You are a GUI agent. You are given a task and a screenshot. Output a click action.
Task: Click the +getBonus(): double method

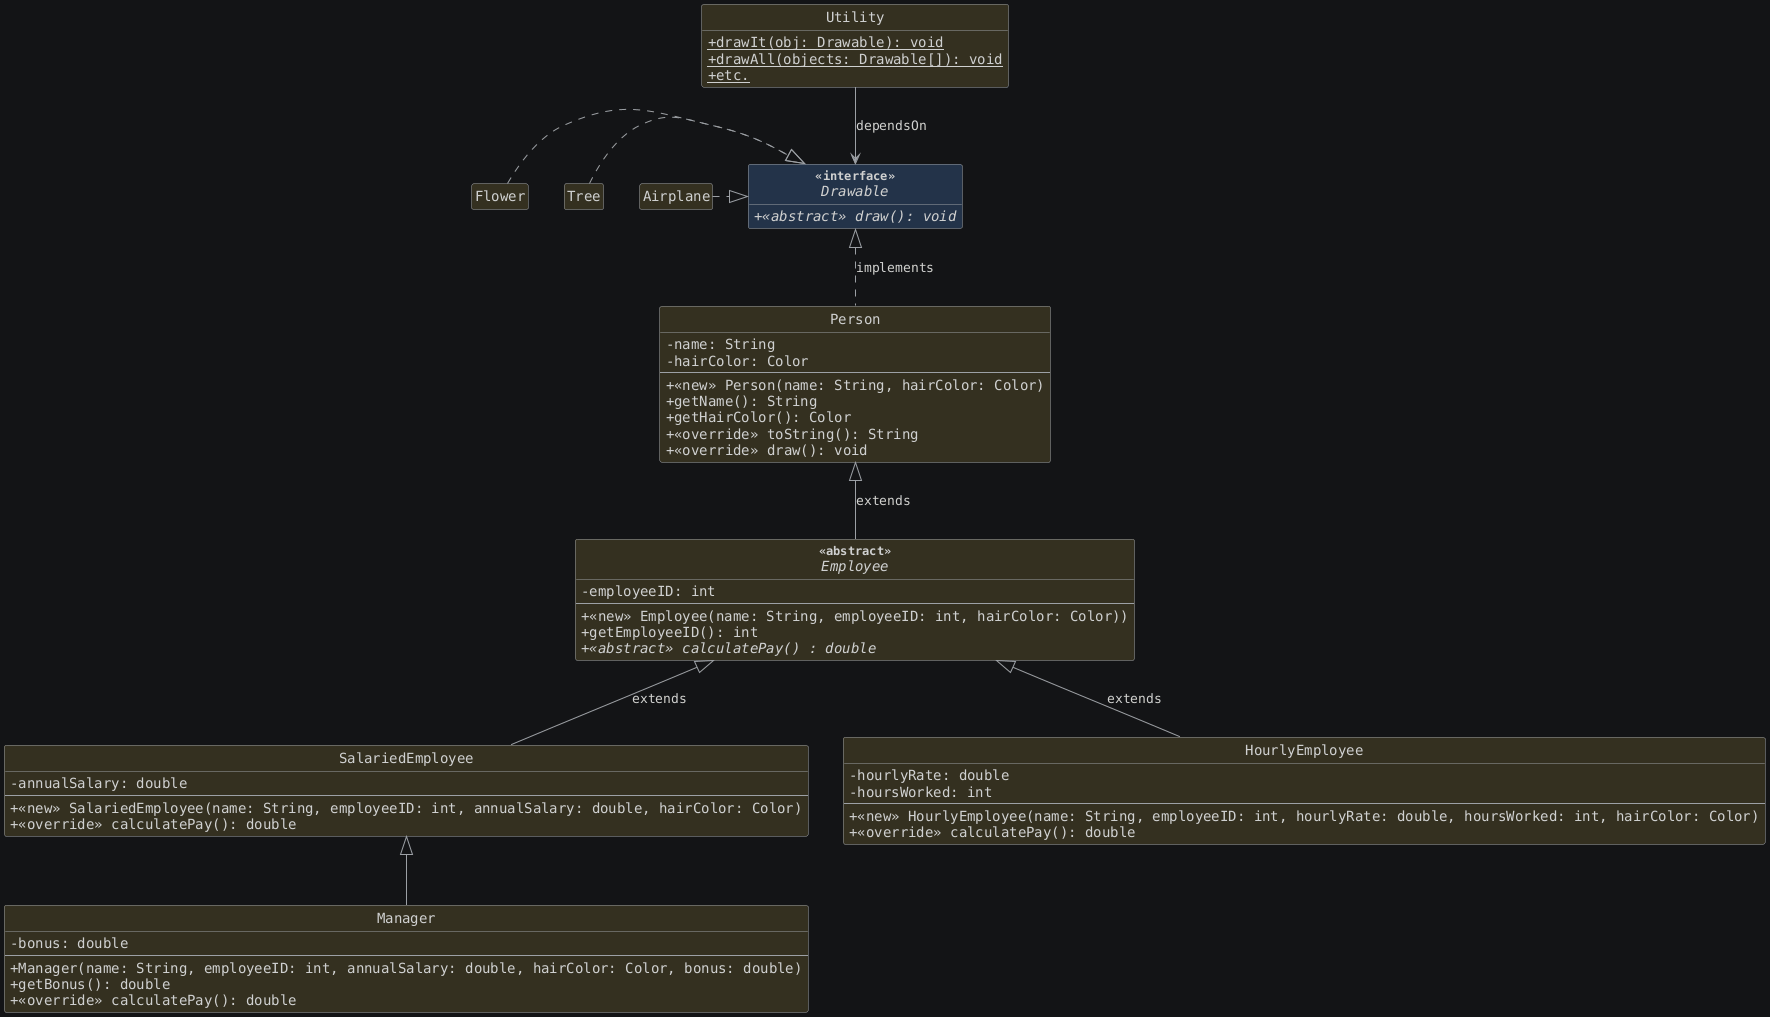(x=90, y=984)
